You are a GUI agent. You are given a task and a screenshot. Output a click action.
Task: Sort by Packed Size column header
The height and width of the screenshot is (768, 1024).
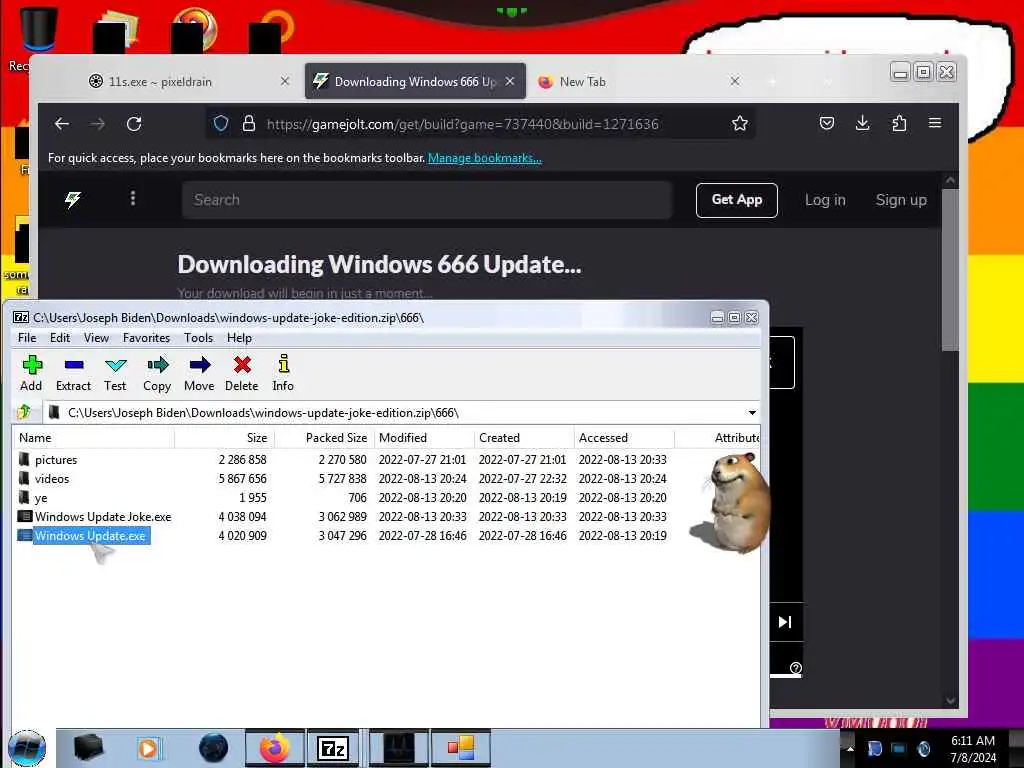325,438
